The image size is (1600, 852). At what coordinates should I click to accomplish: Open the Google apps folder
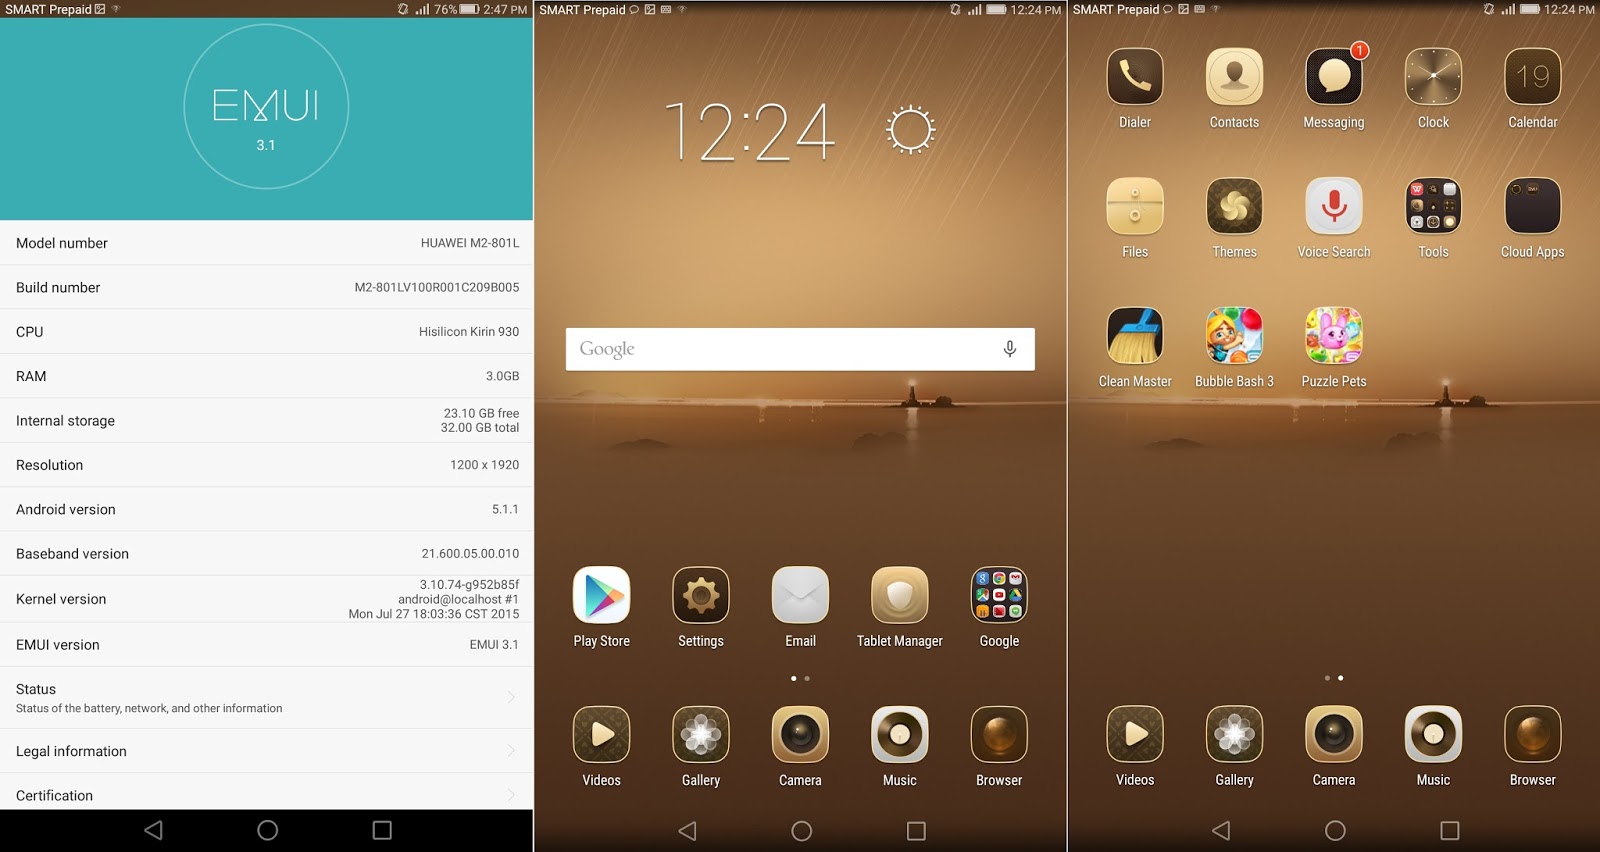click(x=999, y=595)
